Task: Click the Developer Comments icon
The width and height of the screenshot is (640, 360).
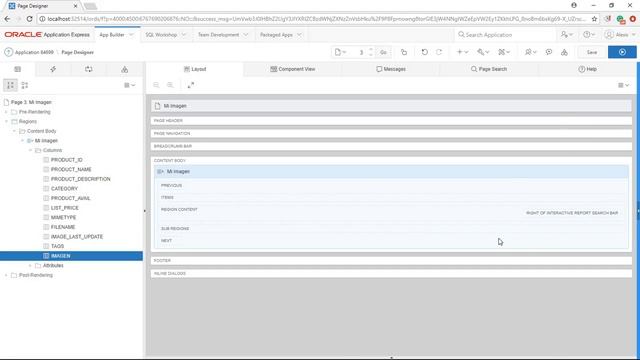Action: pos(549,52)
